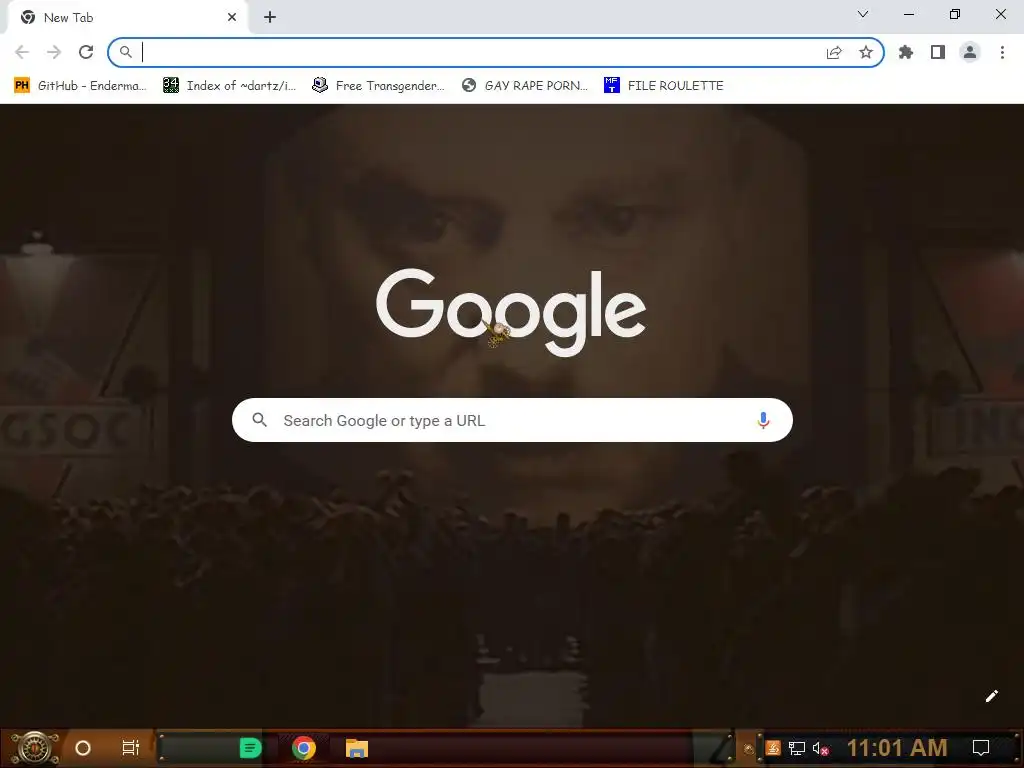Switch to Chrome from the taskbar
The width and height of the screenshot is (1024, 768).
pos(304,748)
